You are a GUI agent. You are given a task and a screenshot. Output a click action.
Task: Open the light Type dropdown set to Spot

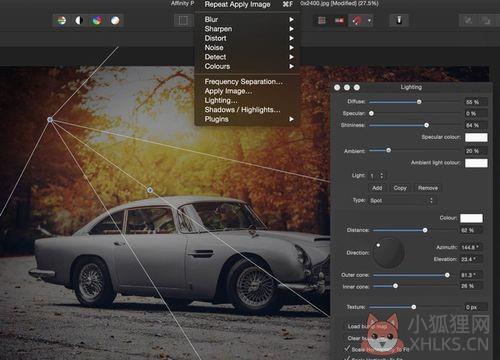coord(401,200)
